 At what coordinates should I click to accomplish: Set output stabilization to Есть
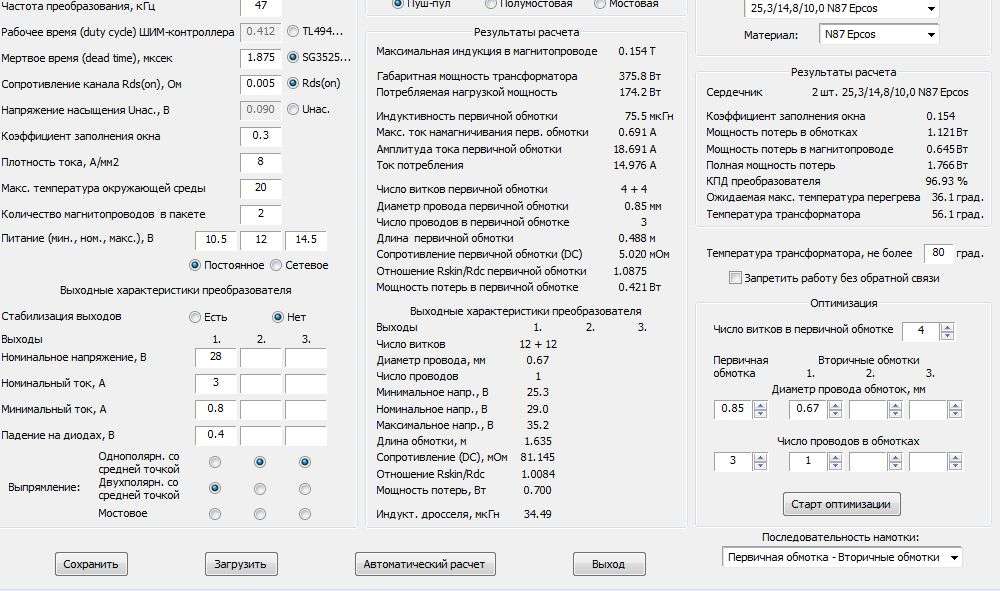[x=195, y=317]
